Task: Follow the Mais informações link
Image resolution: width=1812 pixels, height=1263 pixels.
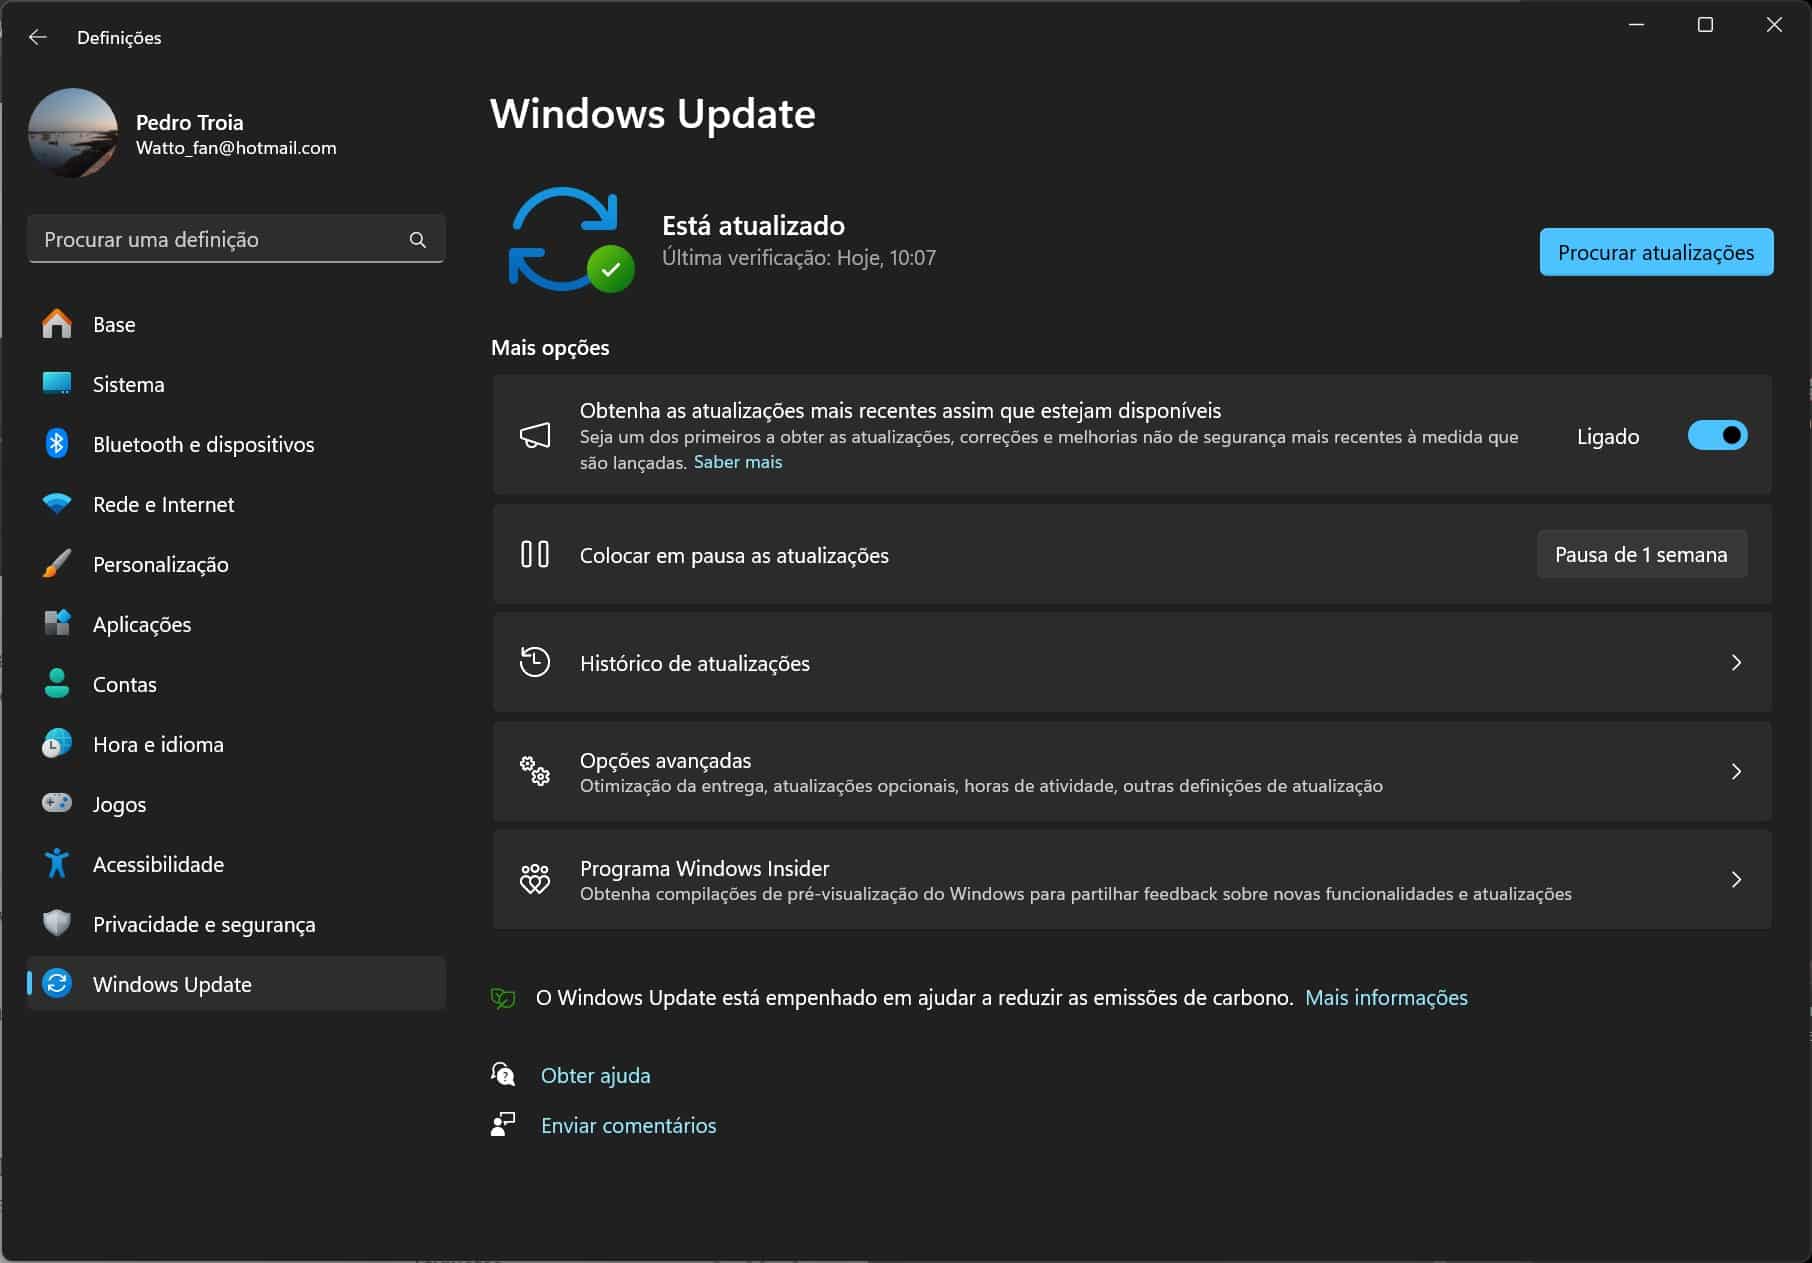Action: pos(1386,997)
